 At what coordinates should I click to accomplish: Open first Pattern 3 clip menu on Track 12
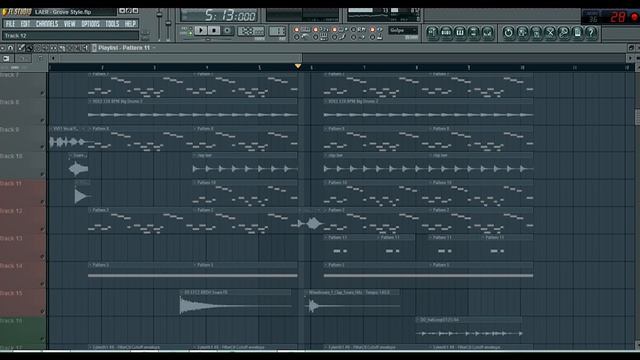coord(90,210)
